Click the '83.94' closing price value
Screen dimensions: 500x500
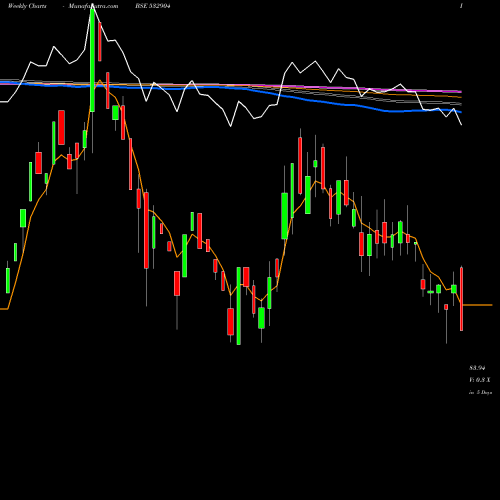pos(477,368)
